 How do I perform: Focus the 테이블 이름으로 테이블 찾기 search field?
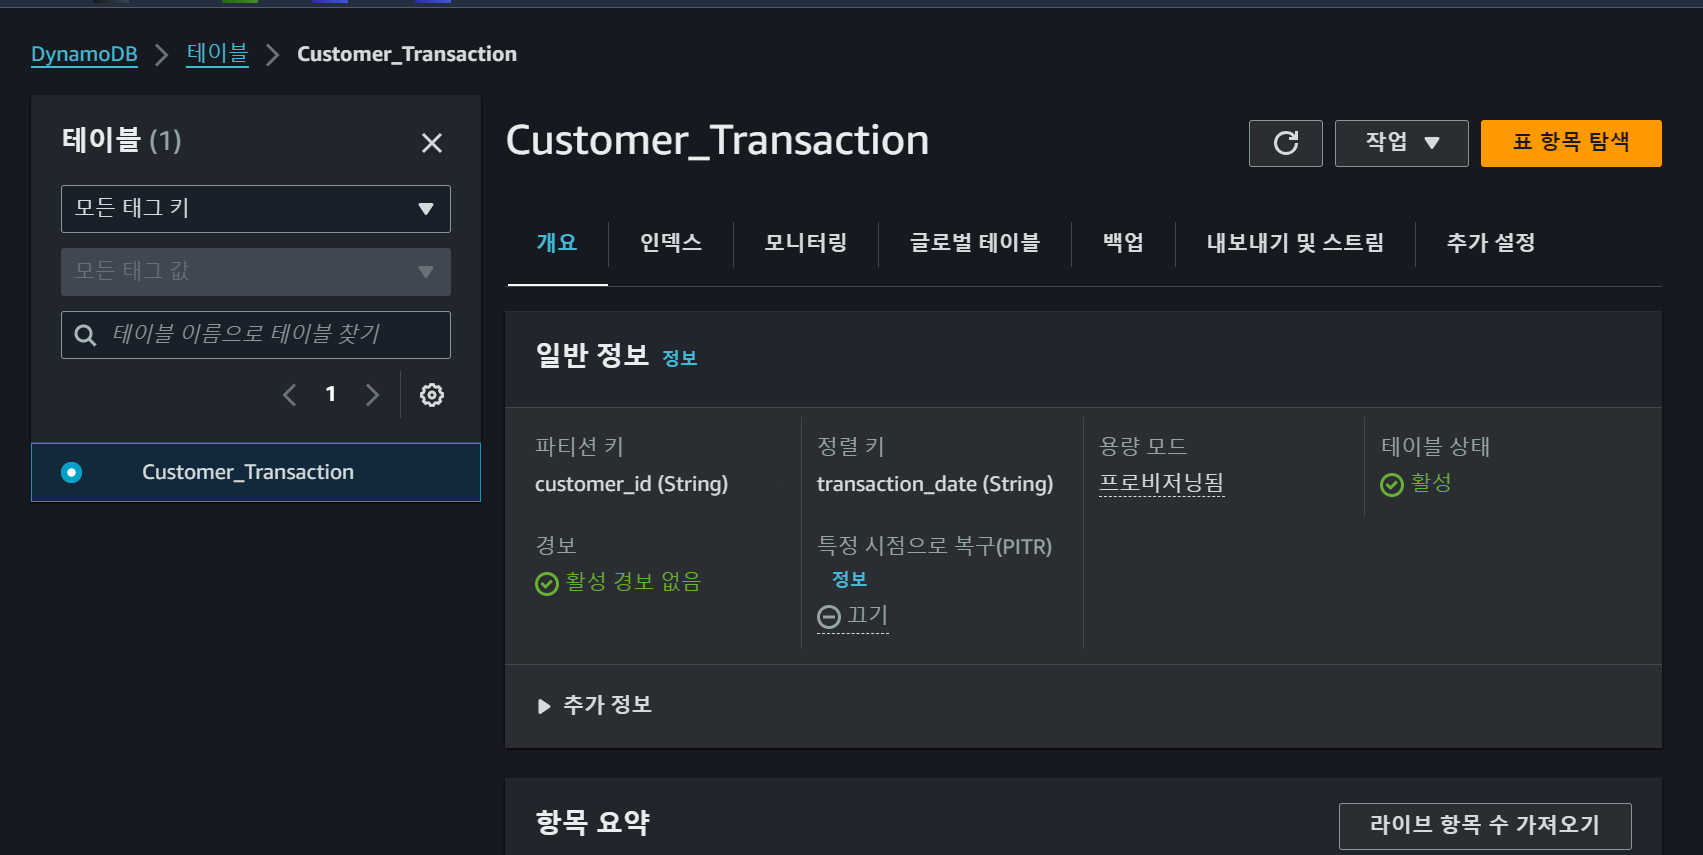(256, 335)
